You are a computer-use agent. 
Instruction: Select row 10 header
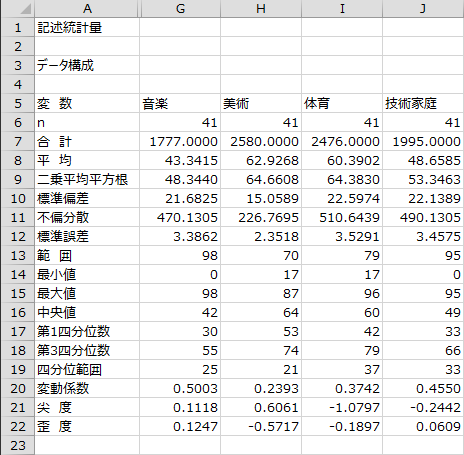[18, 198]
